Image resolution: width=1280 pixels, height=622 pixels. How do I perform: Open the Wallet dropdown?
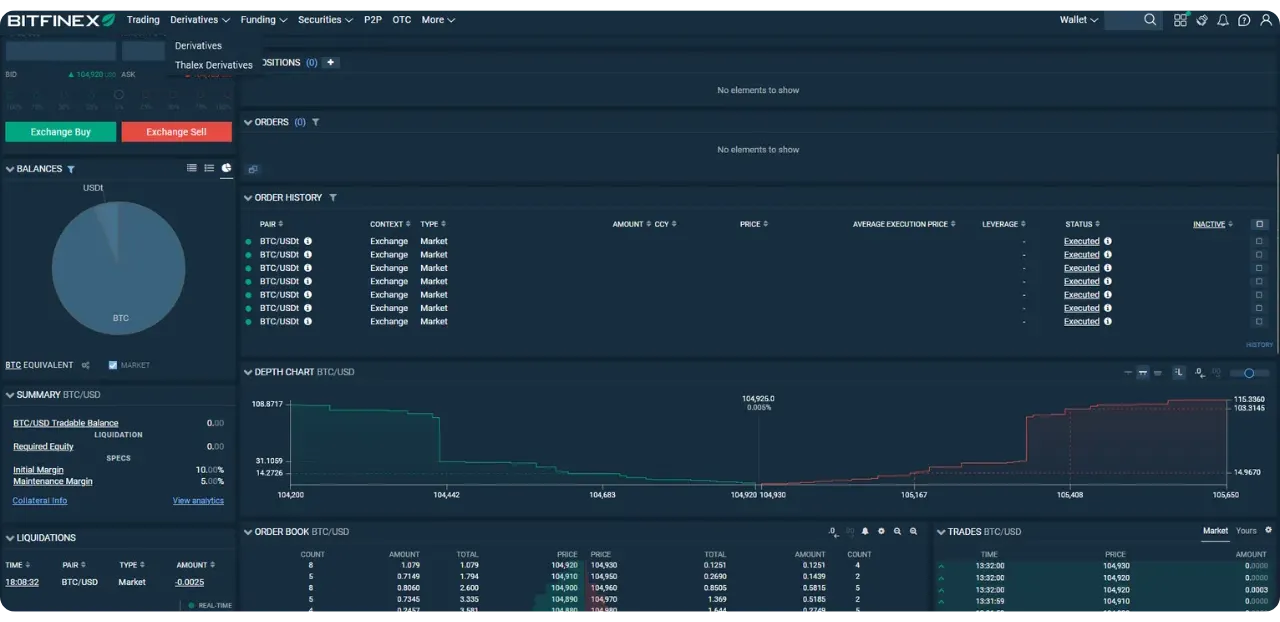point(1078,19)
